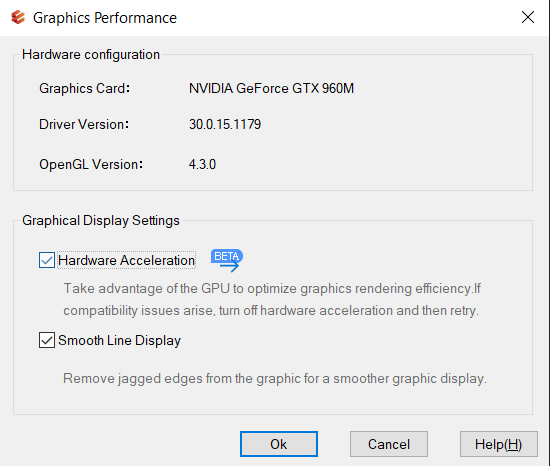
Task: Toggle the Hardware Acceleration checkbox
Action: coord(47,260)
